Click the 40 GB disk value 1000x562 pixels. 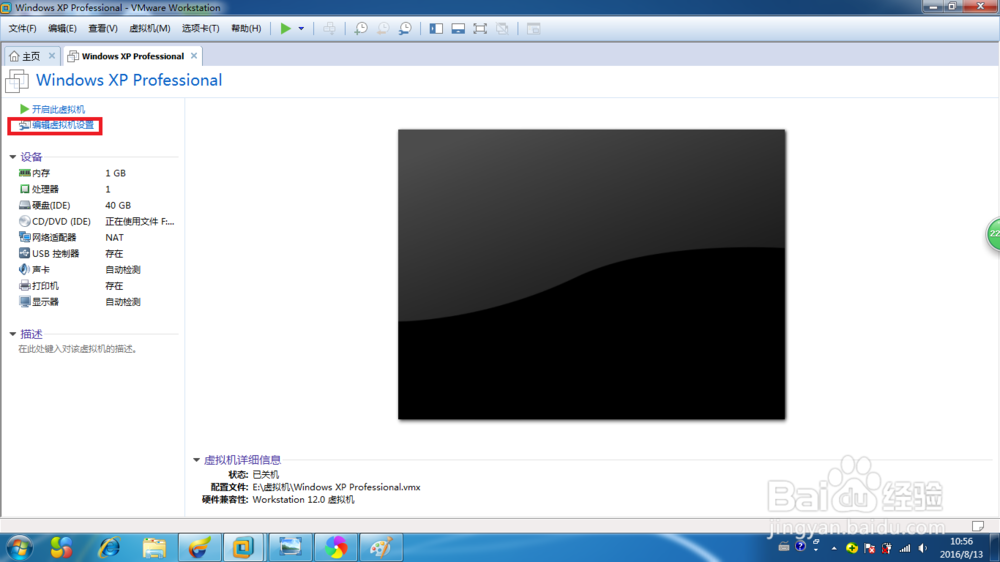pyautogui.click(x=118, y=205)
